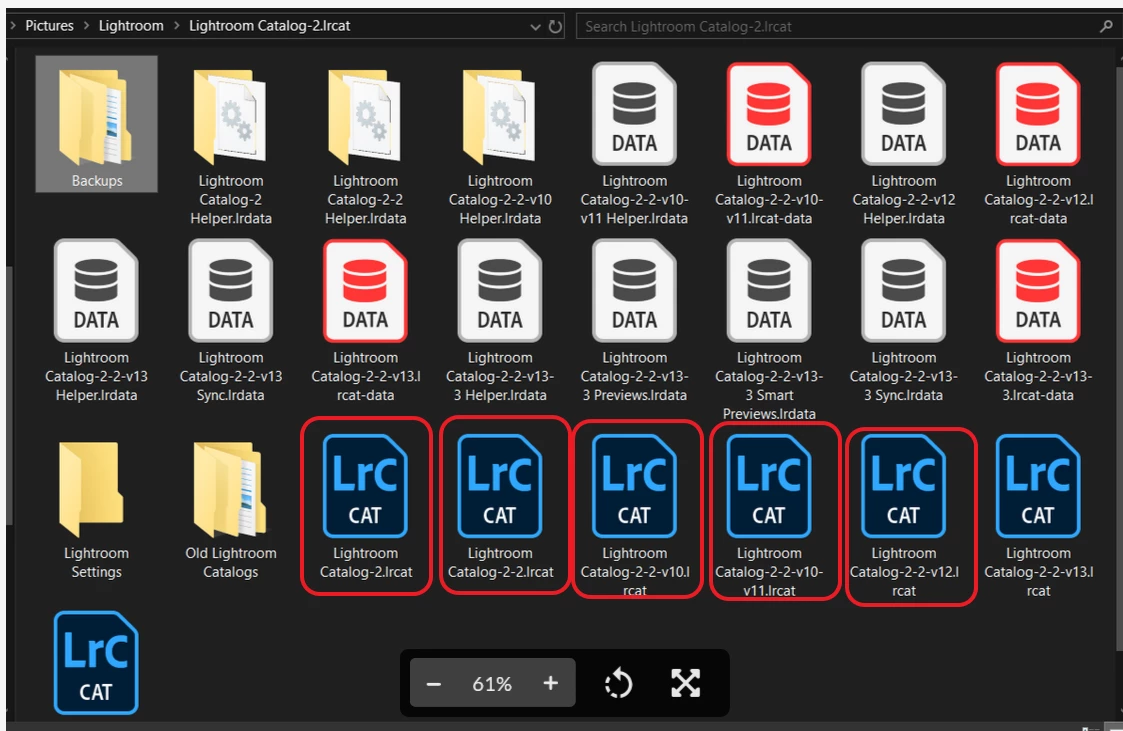Select red Lightroom Catalog-2-2-v13-3.lrcat-data file
This screenshot has height=731, width=1123.
(x=1038, y=322)
